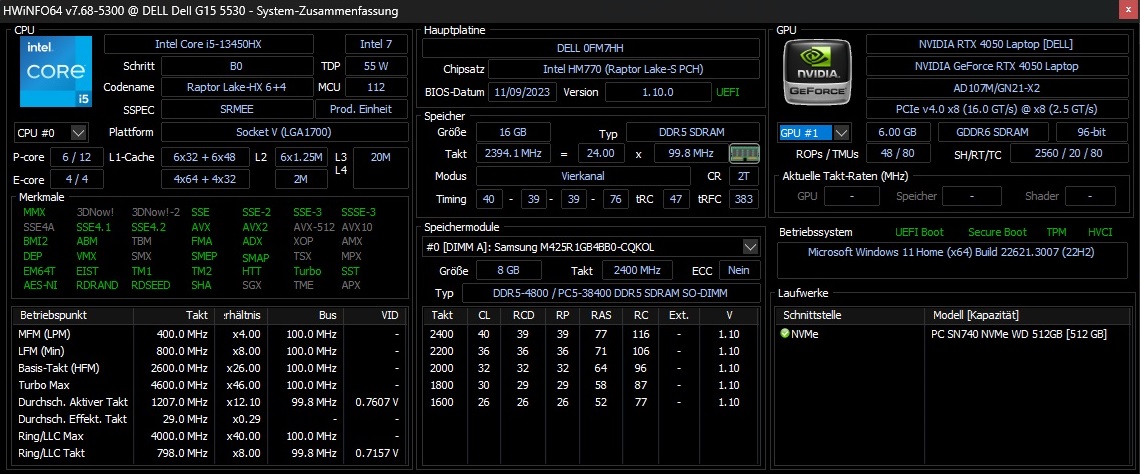Click the green NVMe drive status icon
Image resolution: width=1140 pixels, height=474 pixels.
point(785,334)
